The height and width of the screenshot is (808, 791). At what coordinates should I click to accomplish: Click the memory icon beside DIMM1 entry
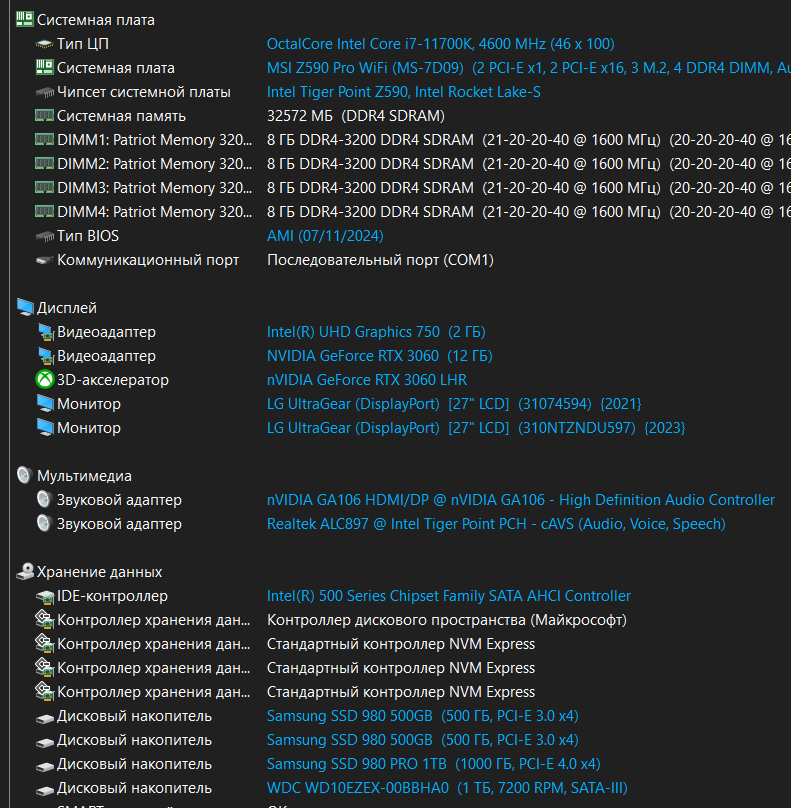[x=44, y=140]
